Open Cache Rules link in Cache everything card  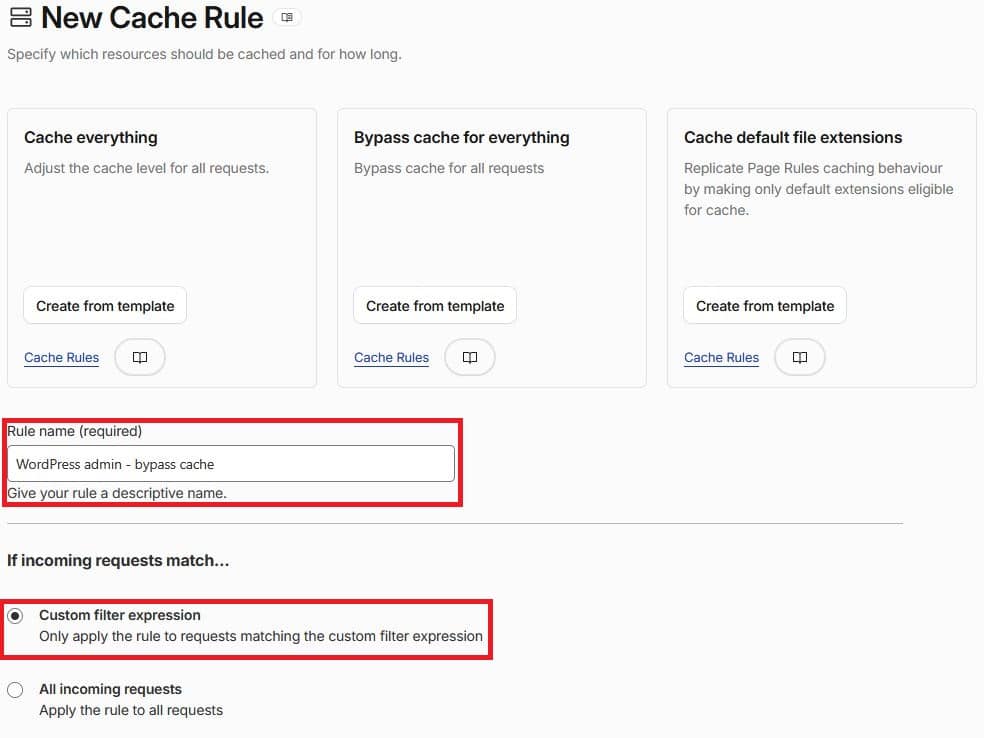[62, 358]
